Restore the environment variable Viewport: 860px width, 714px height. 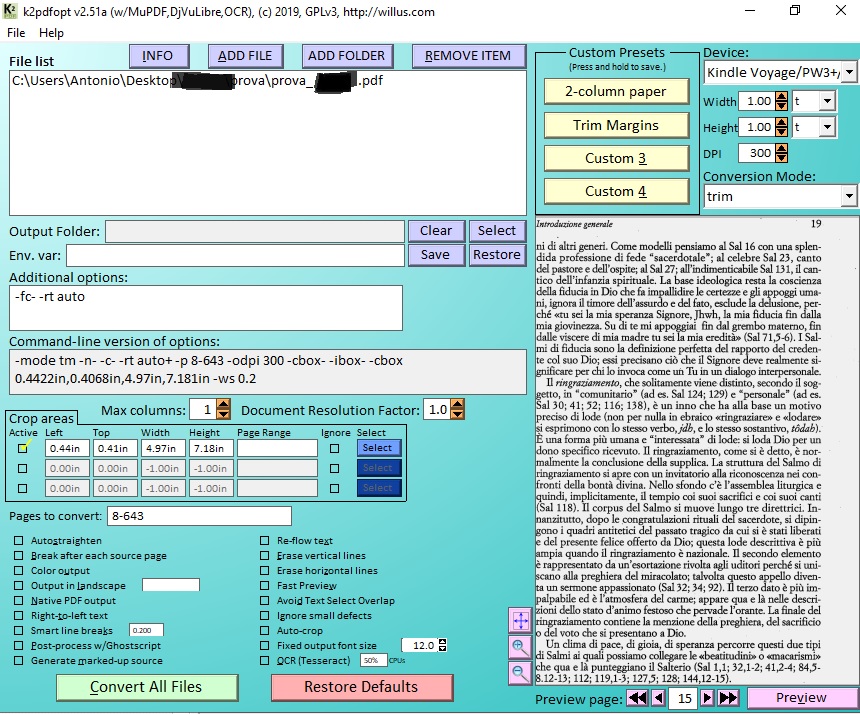point(496,255)
